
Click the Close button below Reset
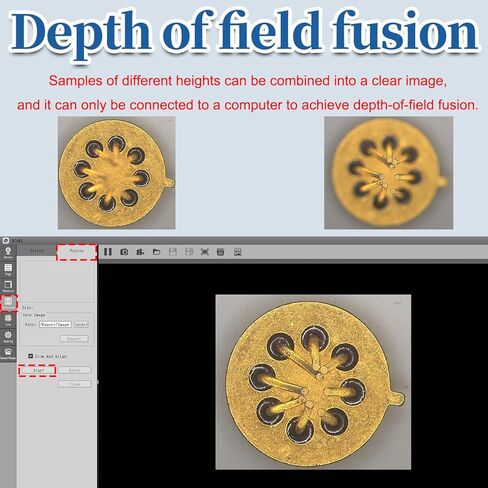75,384
